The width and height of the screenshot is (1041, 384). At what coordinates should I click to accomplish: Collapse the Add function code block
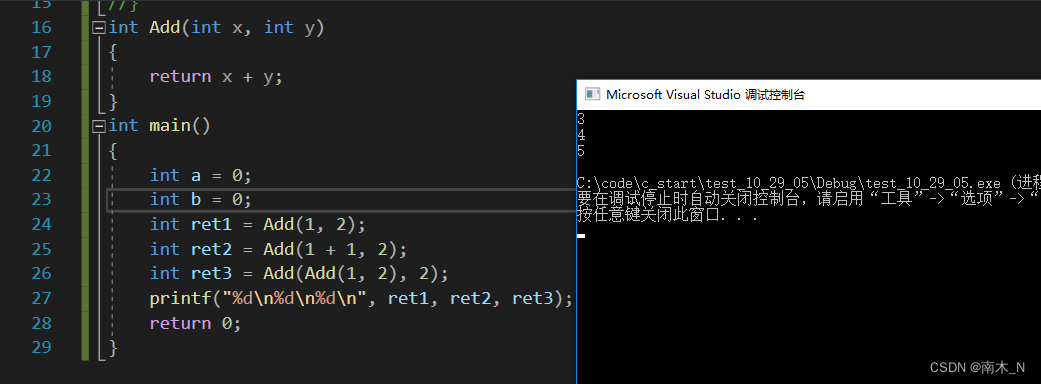pyautogui.click(x=99, y=28)
